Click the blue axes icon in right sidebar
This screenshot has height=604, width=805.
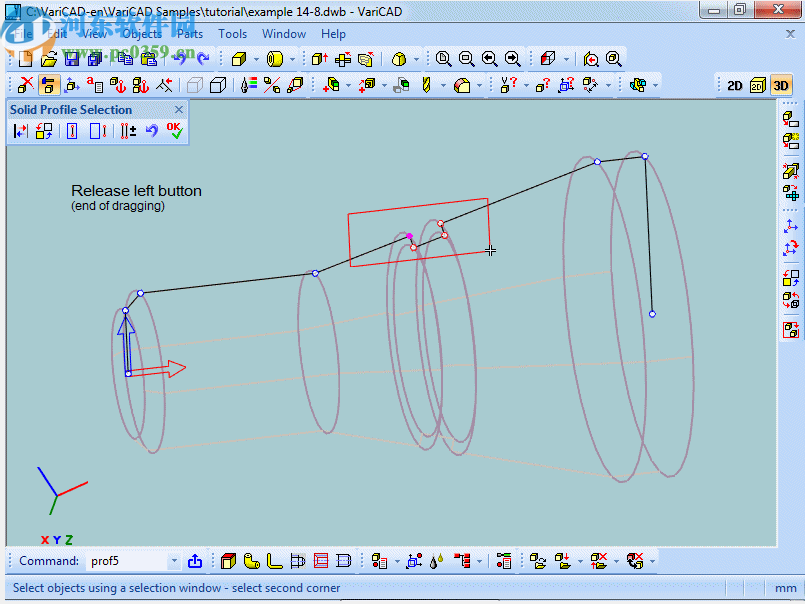(x=791, y=225)
